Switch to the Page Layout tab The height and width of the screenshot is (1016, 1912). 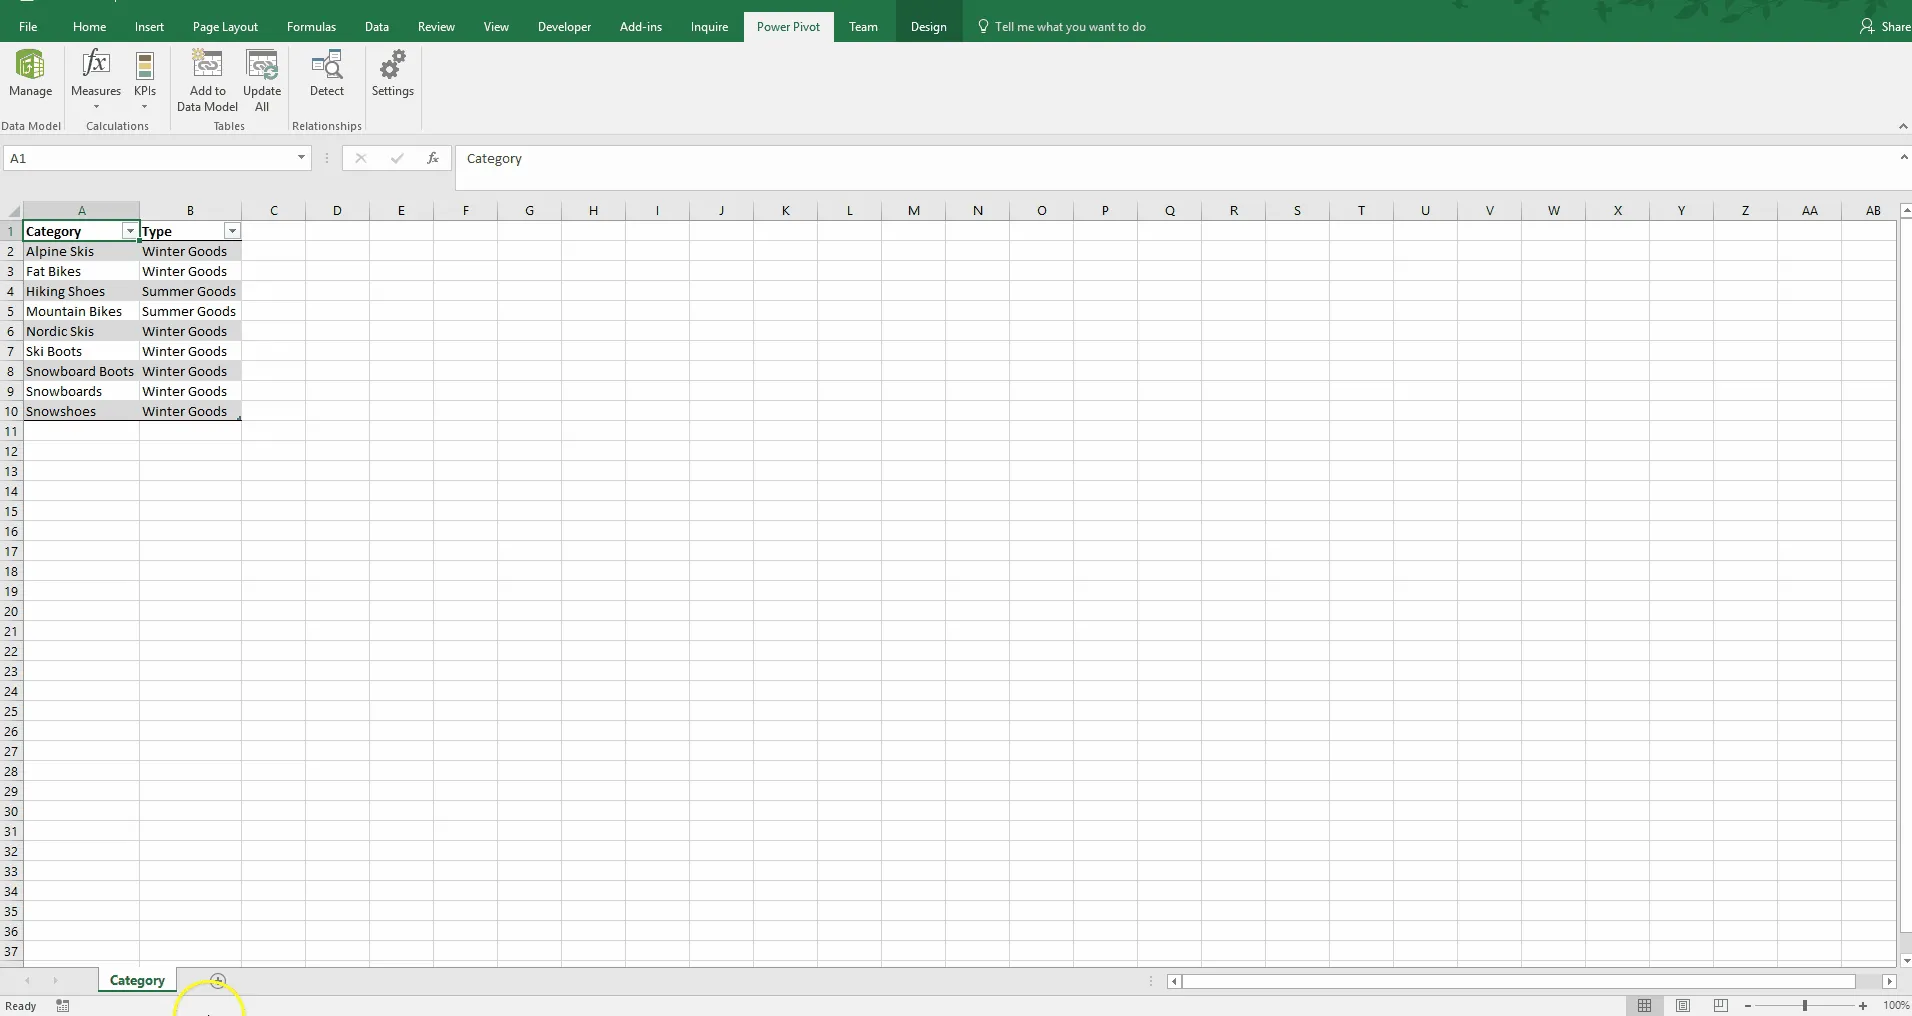pos(225,27)
